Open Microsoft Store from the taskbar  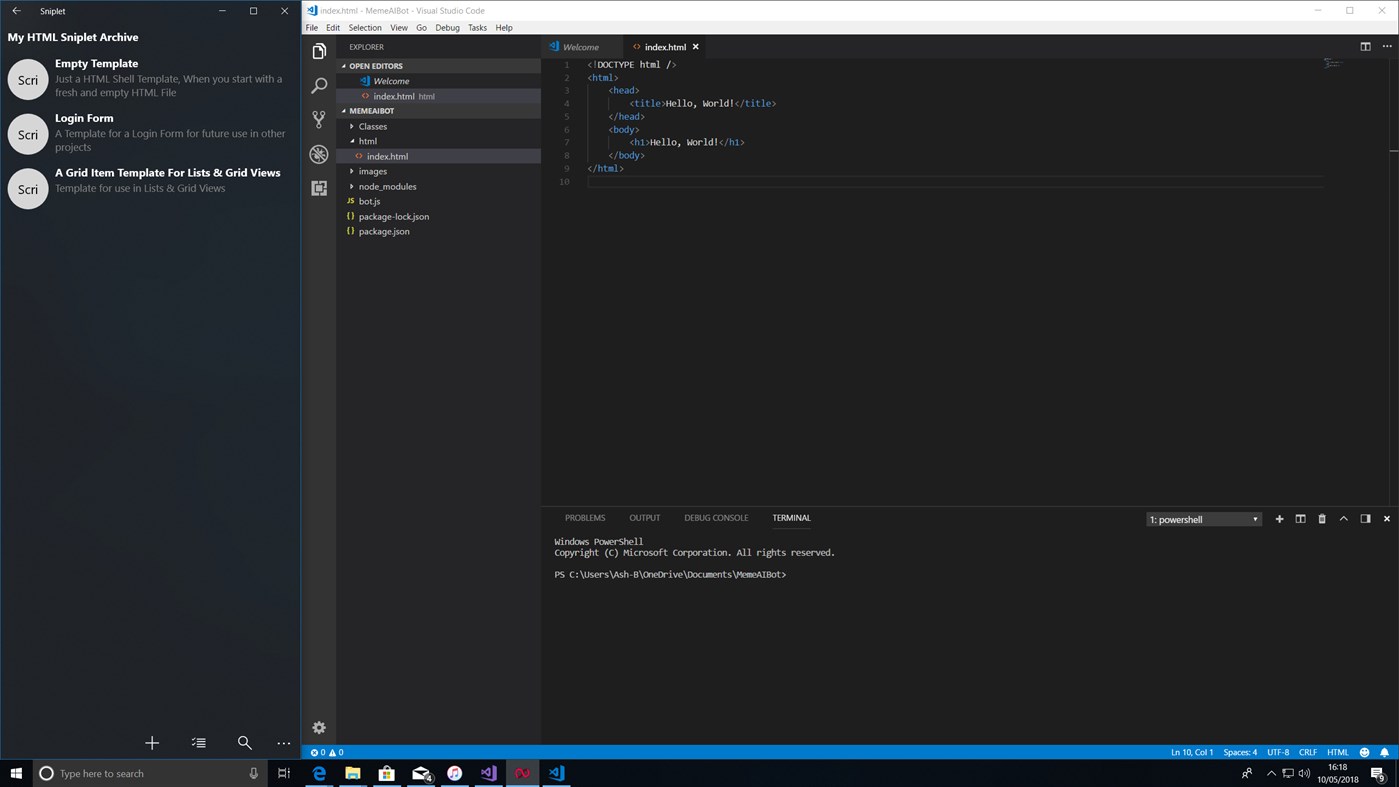coord(387,773)
